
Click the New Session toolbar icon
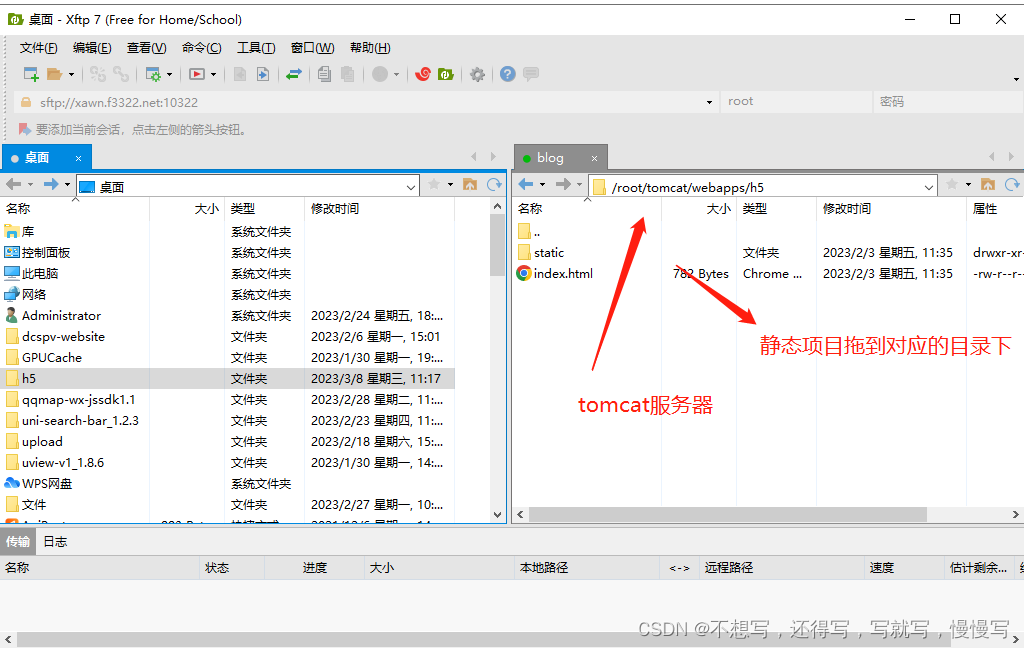coord(31,74)
